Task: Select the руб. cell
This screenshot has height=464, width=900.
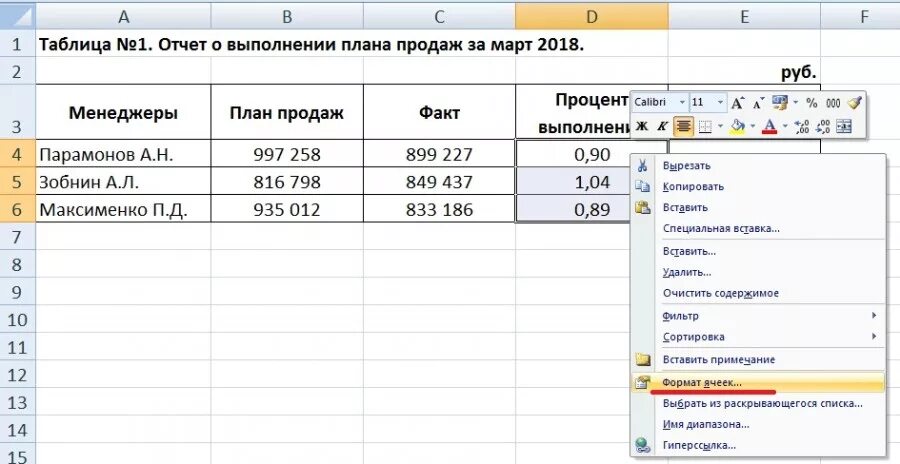Action: [x=744, y=72]
